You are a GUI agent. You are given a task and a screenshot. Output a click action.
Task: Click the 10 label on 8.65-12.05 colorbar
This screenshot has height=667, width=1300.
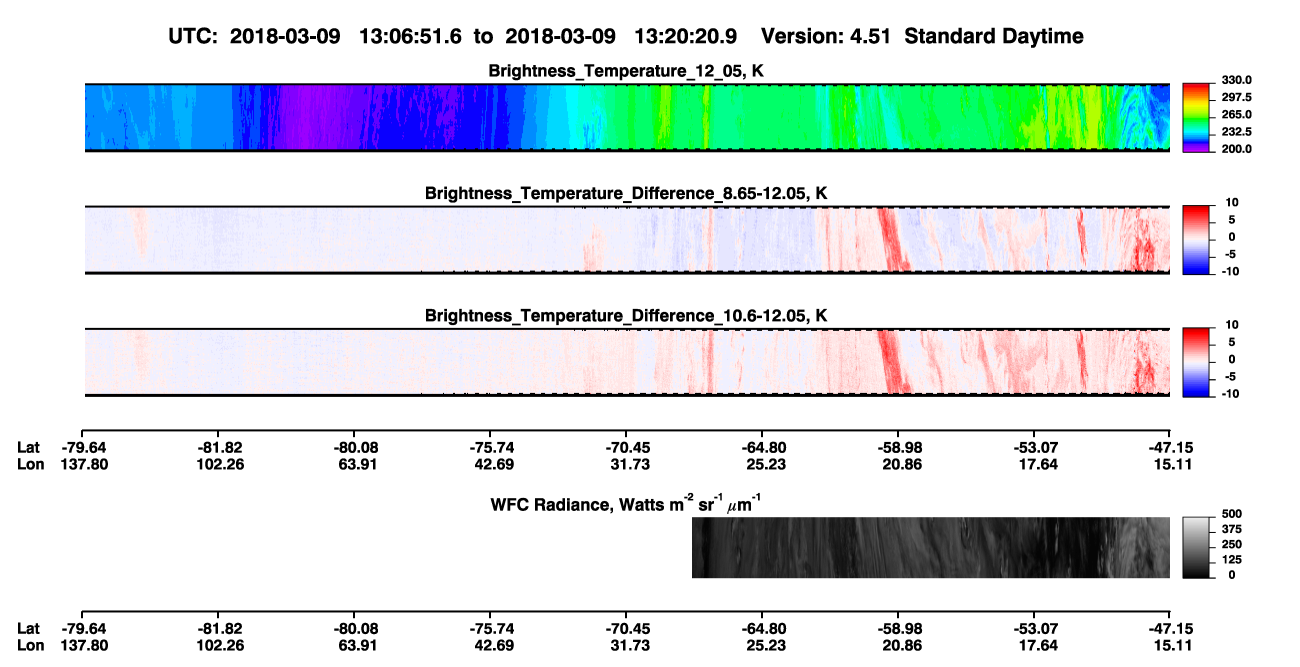point(1232,202)
